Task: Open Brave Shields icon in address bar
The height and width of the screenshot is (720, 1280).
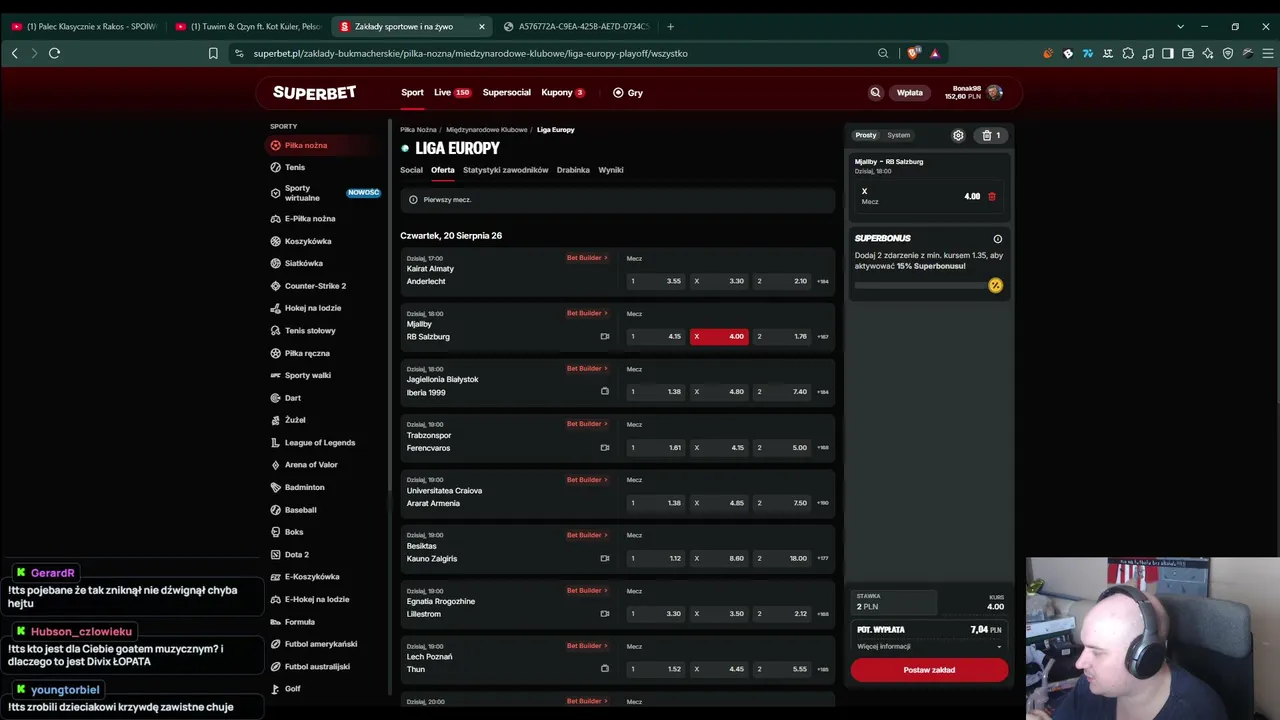Action: 913,53
